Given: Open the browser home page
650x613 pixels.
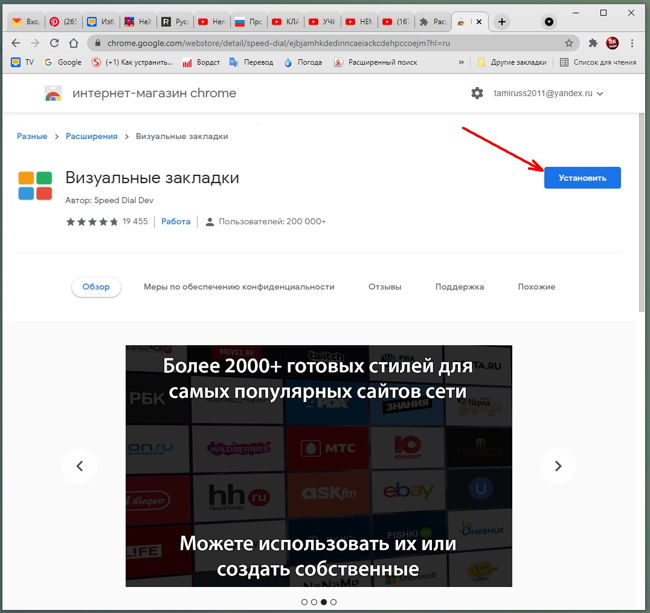Looking at the screenshot, I should pyautogui.click(x=74, y=43).
